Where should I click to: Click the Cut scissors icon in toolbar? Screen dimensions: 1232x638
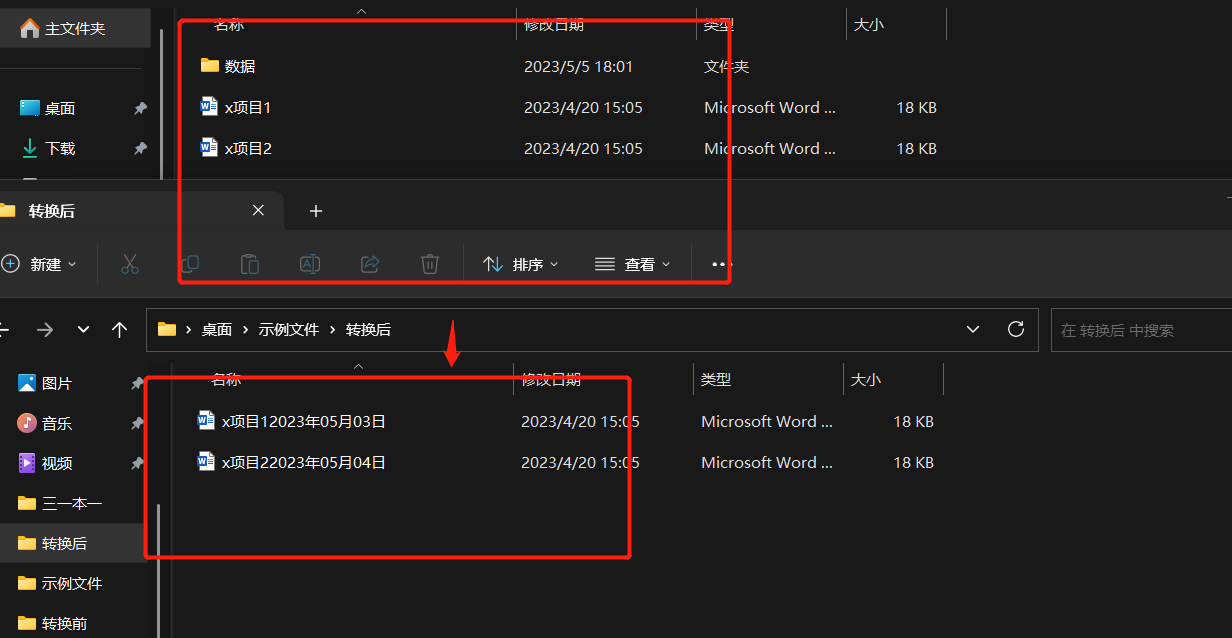[130, 264]
